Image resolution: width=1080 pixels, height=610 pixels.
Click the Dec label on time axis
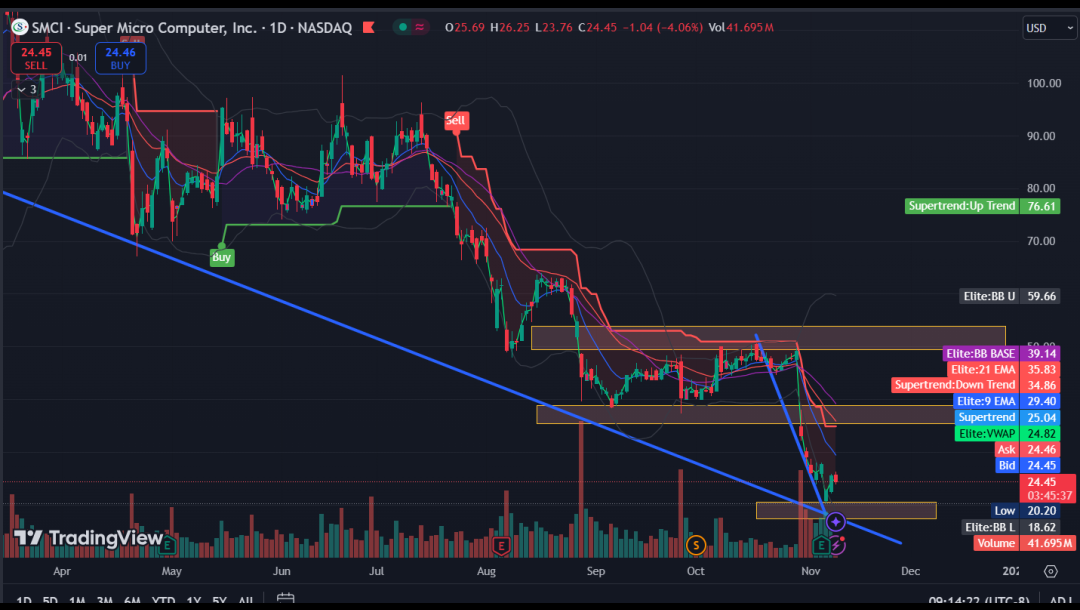coord(911,571)
